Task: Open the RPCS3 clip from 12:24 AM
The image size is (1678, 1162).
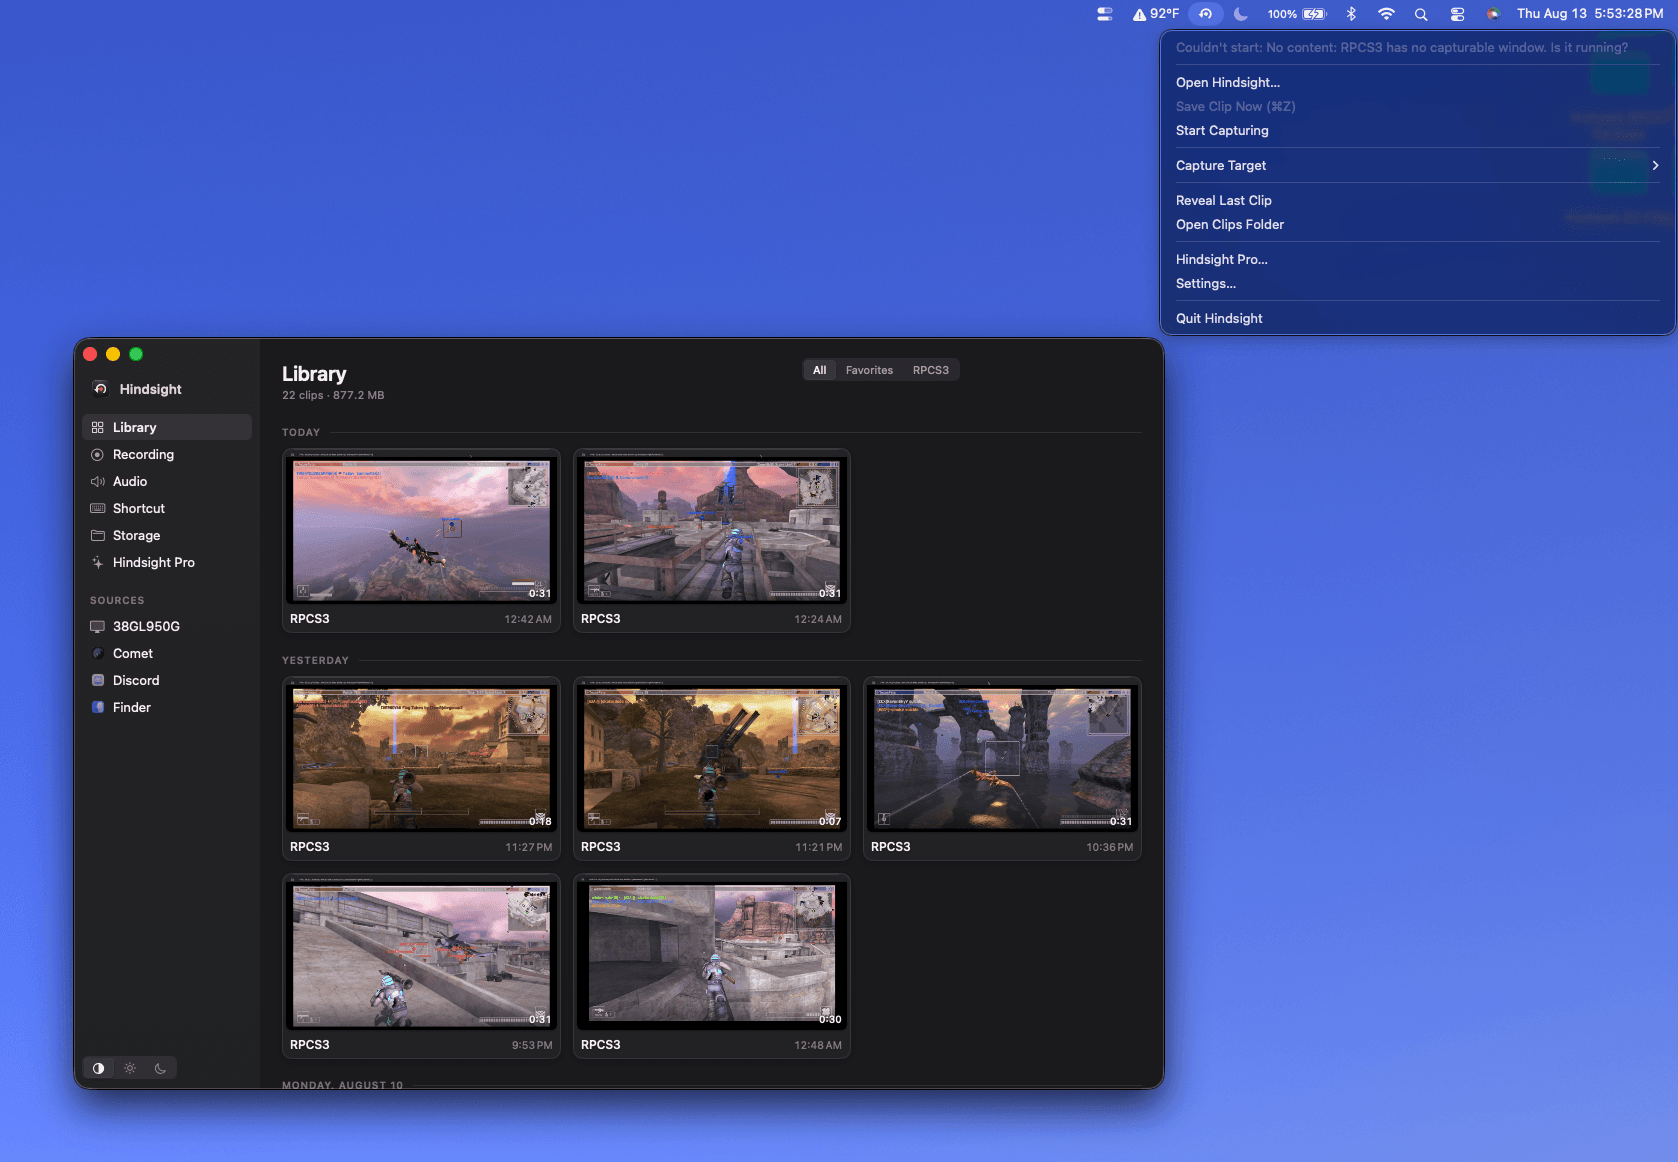Action: (x=712, y=540)
